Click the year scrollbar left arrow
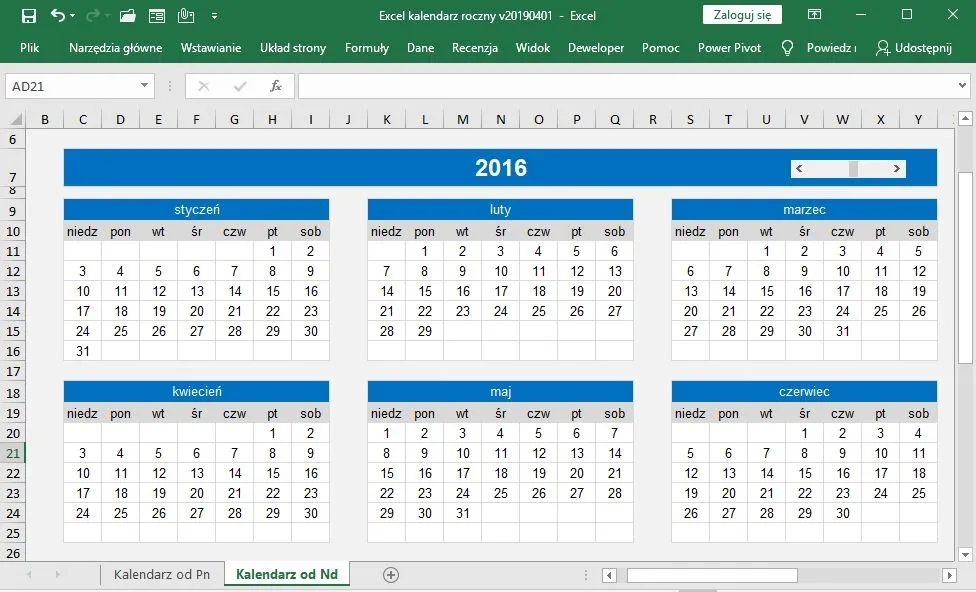The height and width of the screenshot is (592, 976). click(x=799, y=169)
